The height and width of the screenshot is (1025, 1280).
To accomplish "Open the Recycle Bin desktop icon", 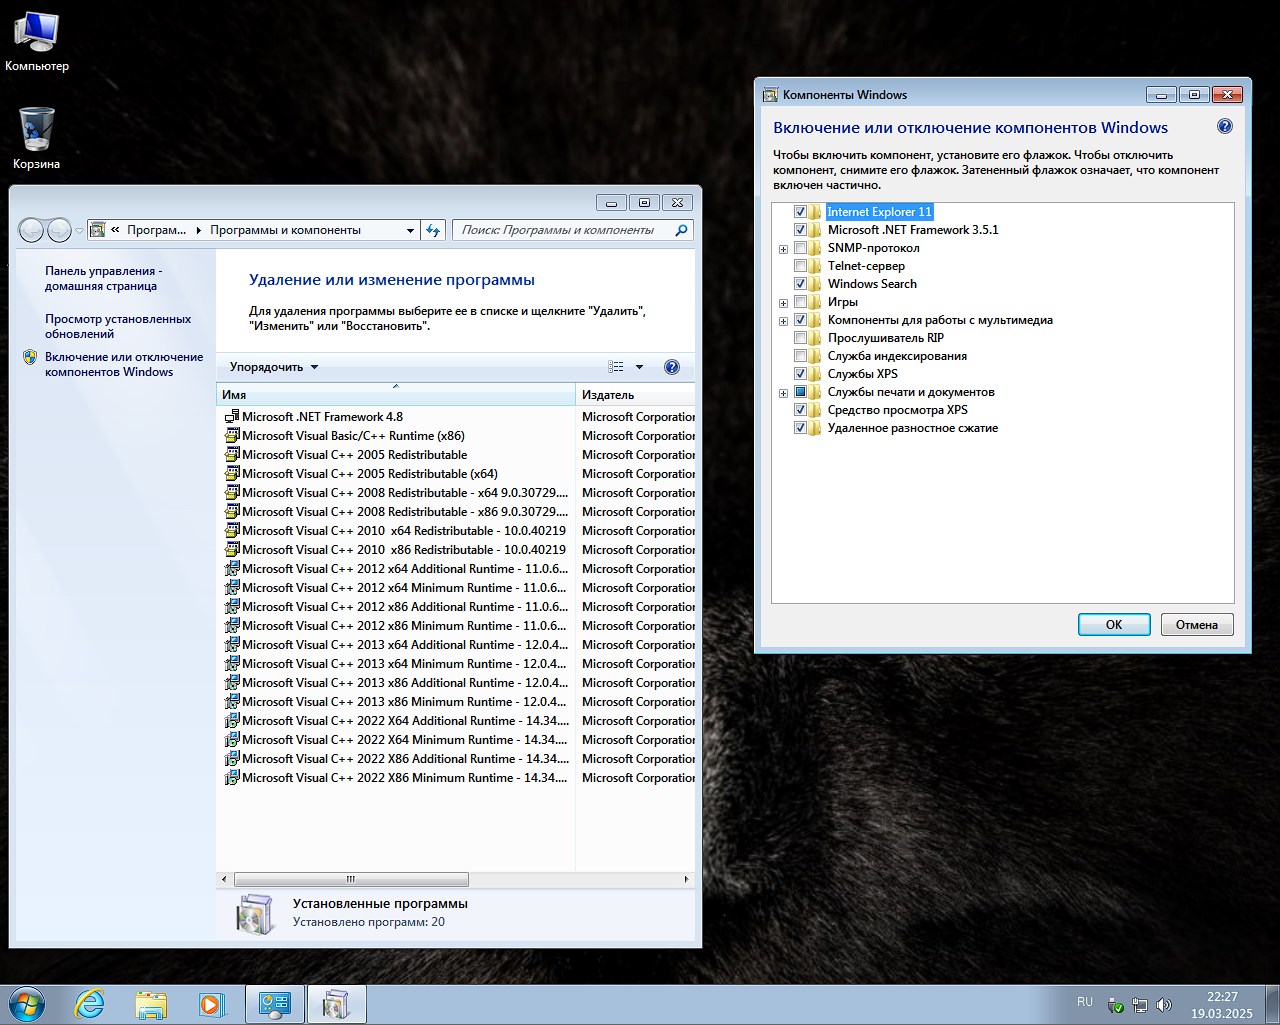I will coord(36,139).
